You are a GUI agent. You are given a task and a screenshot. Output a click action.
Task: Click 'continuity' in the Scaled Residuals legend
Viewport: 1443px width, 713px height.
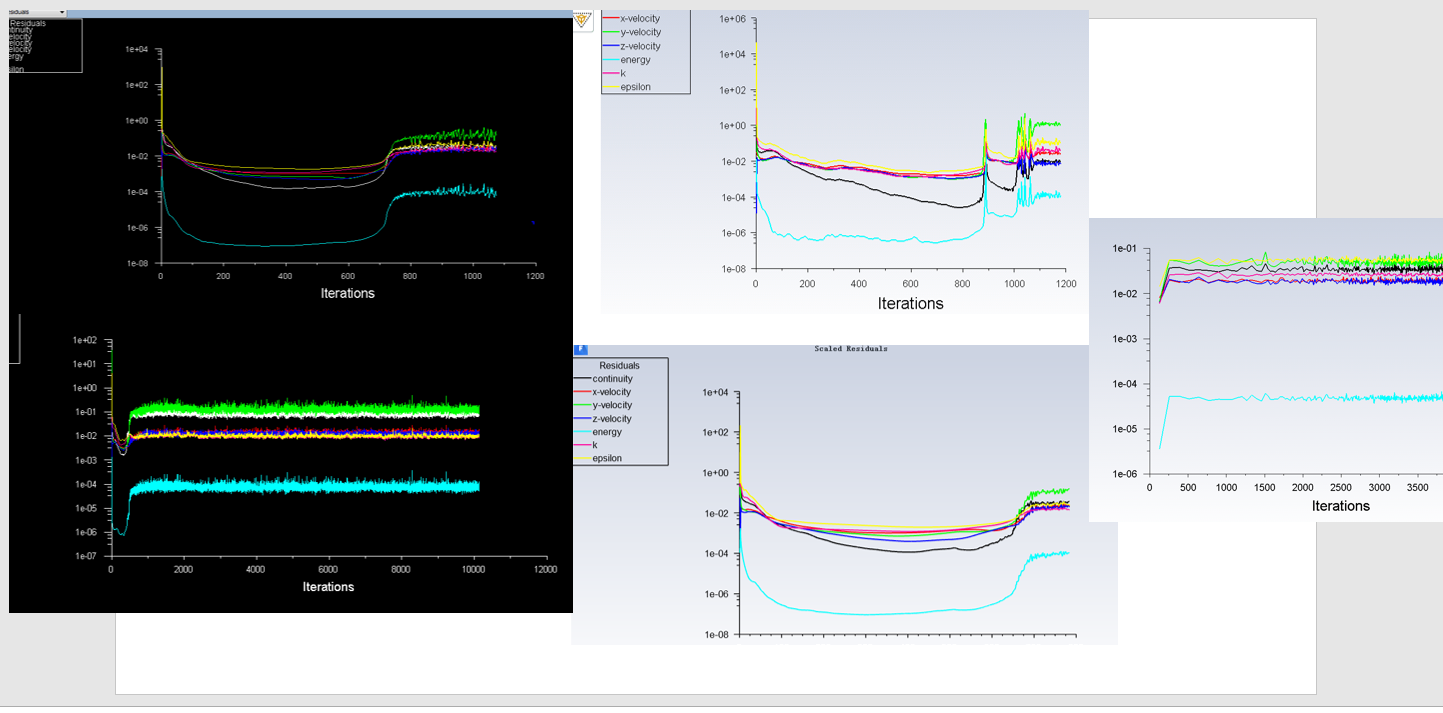tap(612, 379)
